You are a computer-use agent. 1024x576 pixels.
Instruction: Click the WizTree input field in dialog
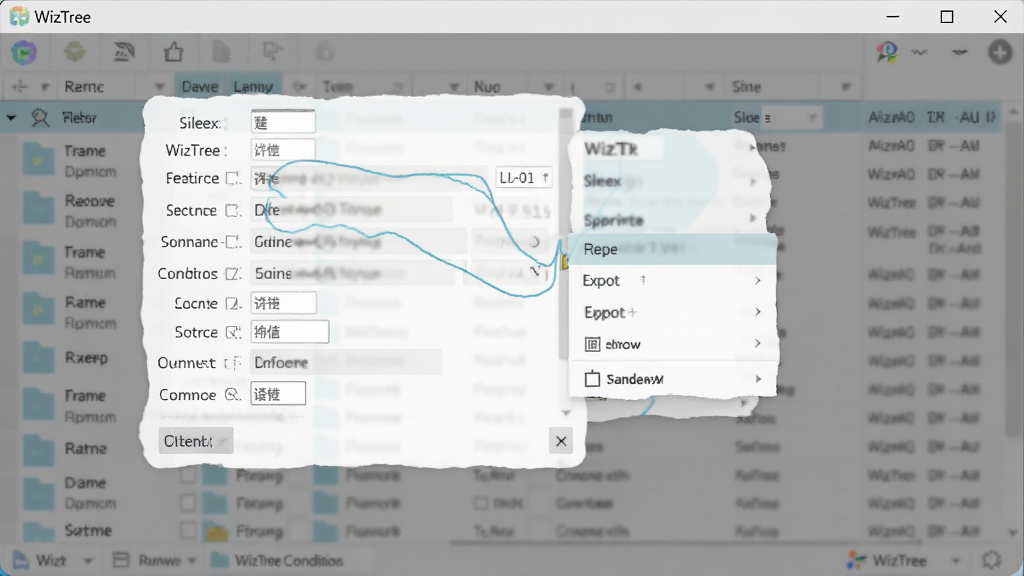tap(283, 150)
